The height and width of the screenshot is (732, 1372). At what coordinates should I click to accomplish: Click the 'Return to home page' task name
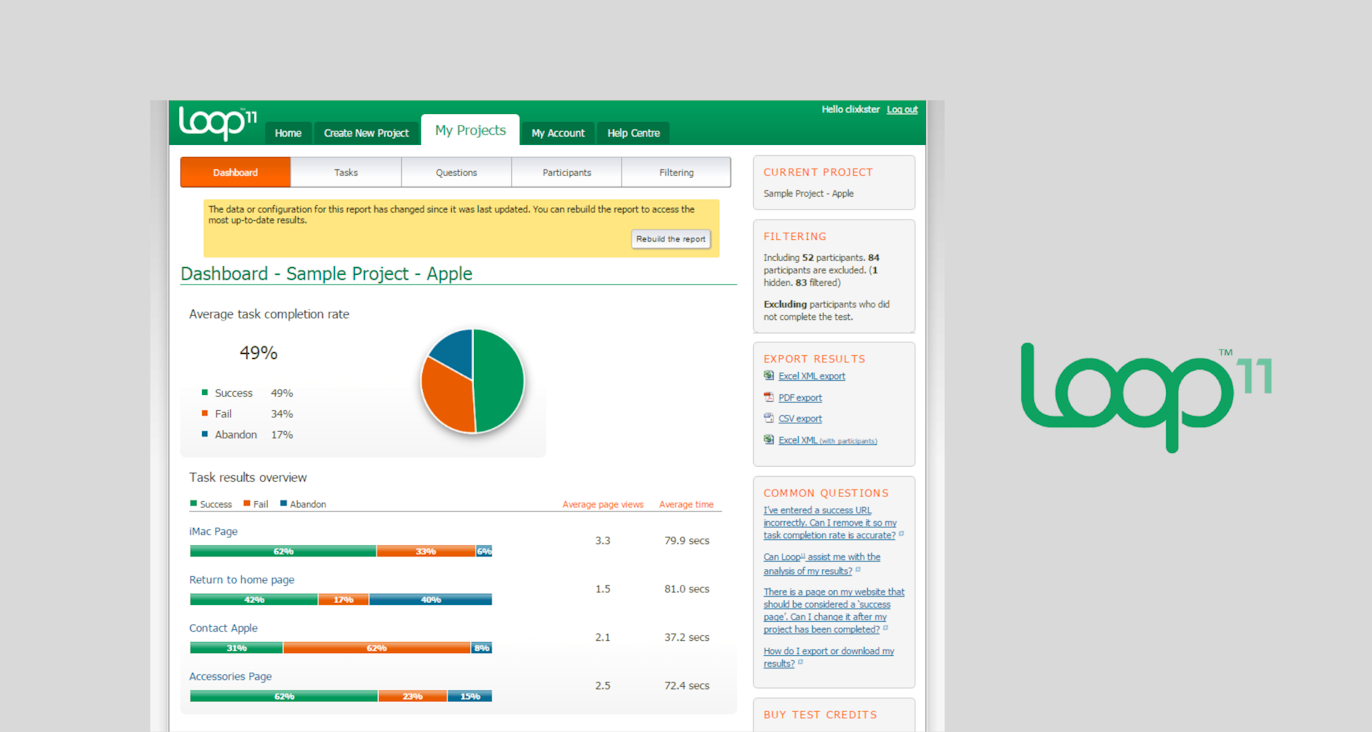click(241, 579)
